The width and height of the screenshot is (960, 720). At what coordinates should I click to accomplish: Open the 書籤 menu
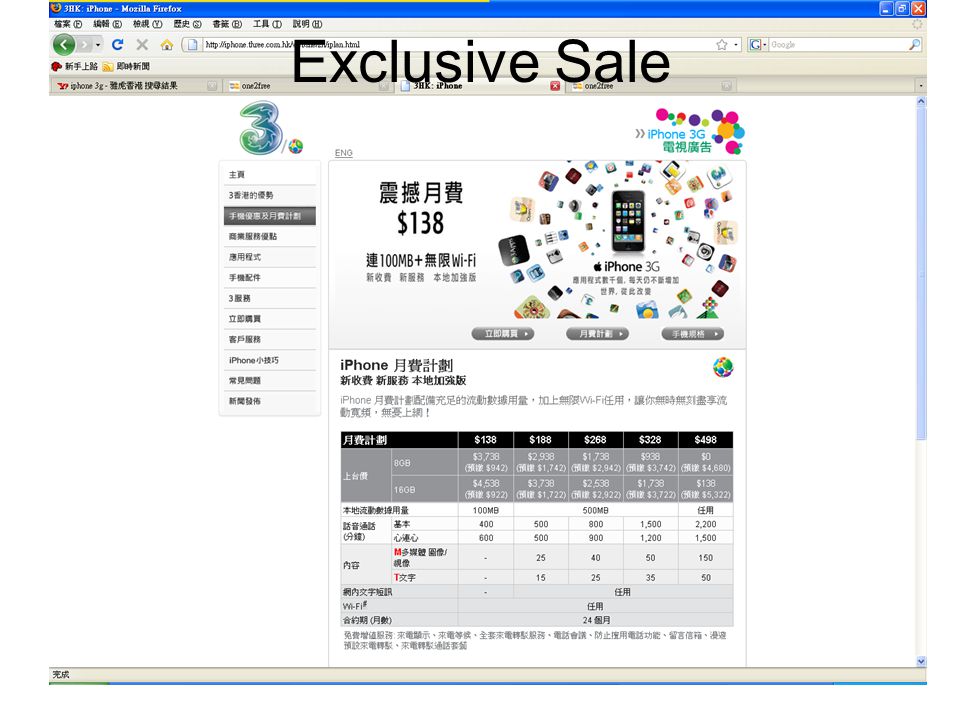coord(227,24)
